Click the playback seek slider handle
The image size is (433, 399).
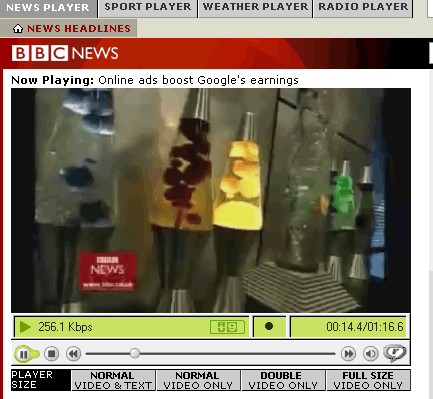(135, 353)
